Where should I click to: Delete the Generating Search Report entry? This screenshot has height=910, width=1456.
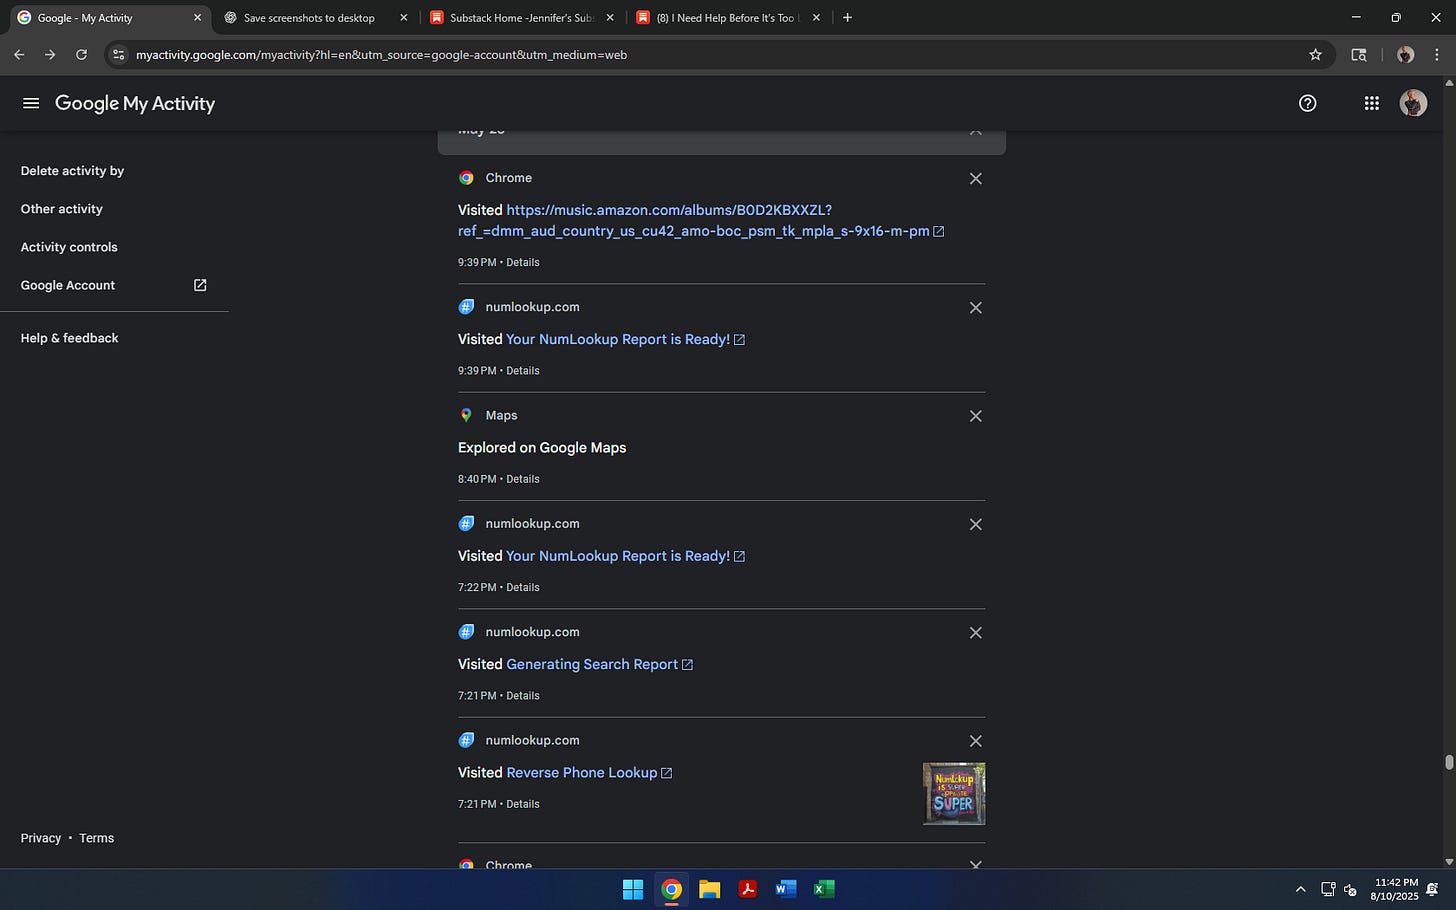975,633
